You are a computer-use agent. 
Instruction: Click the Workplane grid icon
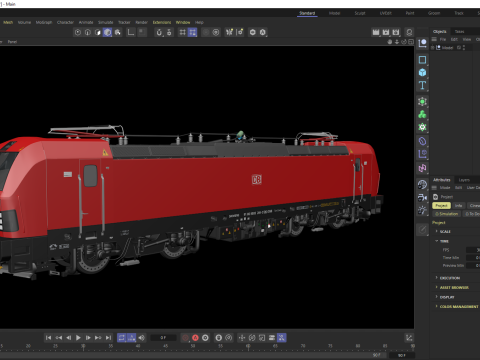pos(182,32)
